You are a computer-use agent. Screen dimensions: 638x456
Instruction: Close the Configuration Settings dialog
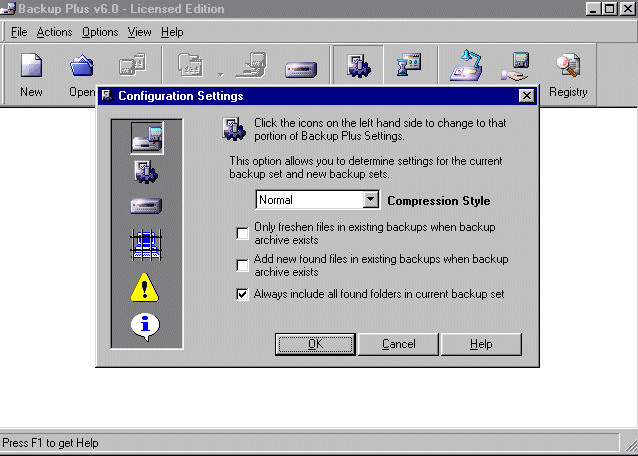pos(527,96)
